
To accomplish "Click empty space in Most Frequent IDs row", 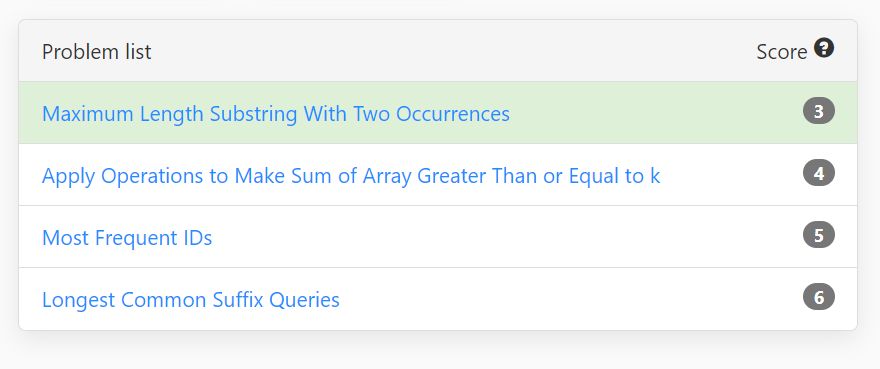I will tap(505, 236).
